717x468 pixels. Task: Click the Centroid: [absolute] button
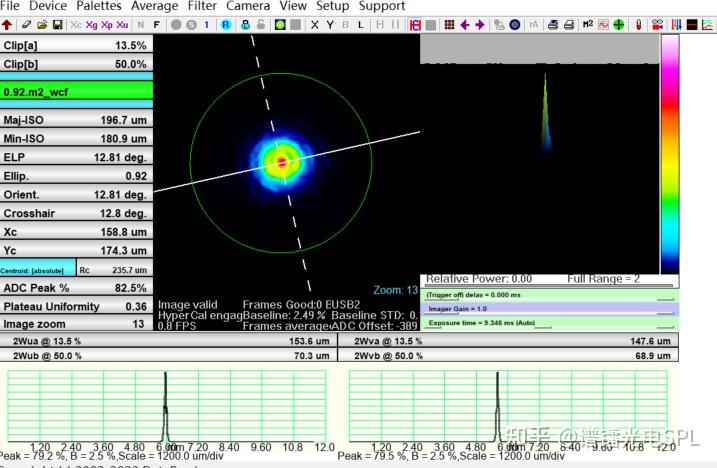(37, 270)
